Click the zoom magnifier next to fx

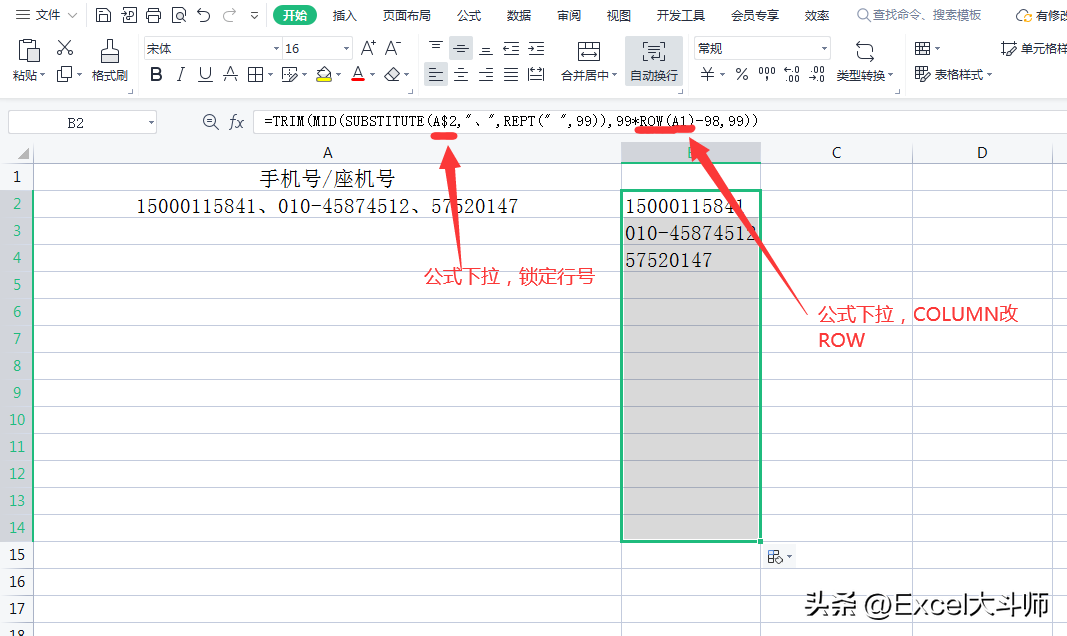tap(210, 122)
